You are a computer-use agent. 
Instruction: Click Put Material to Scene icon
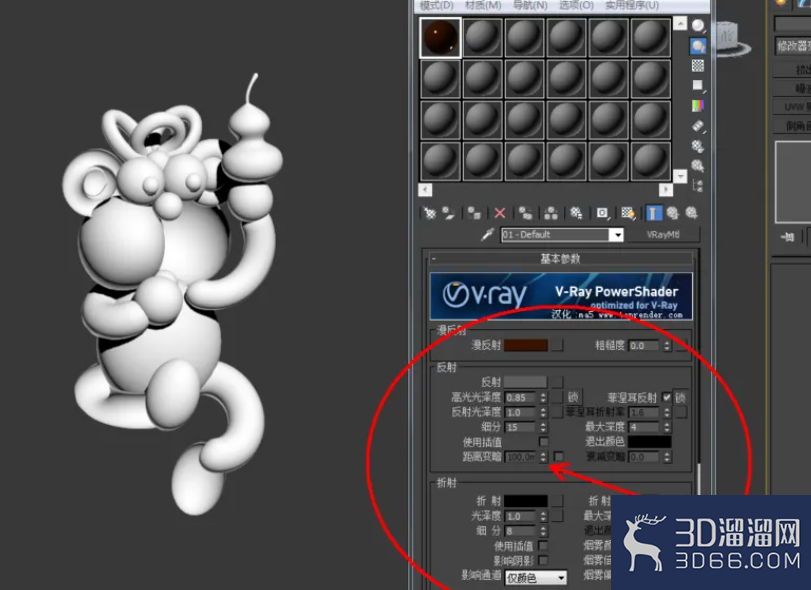tap(448, 213)
